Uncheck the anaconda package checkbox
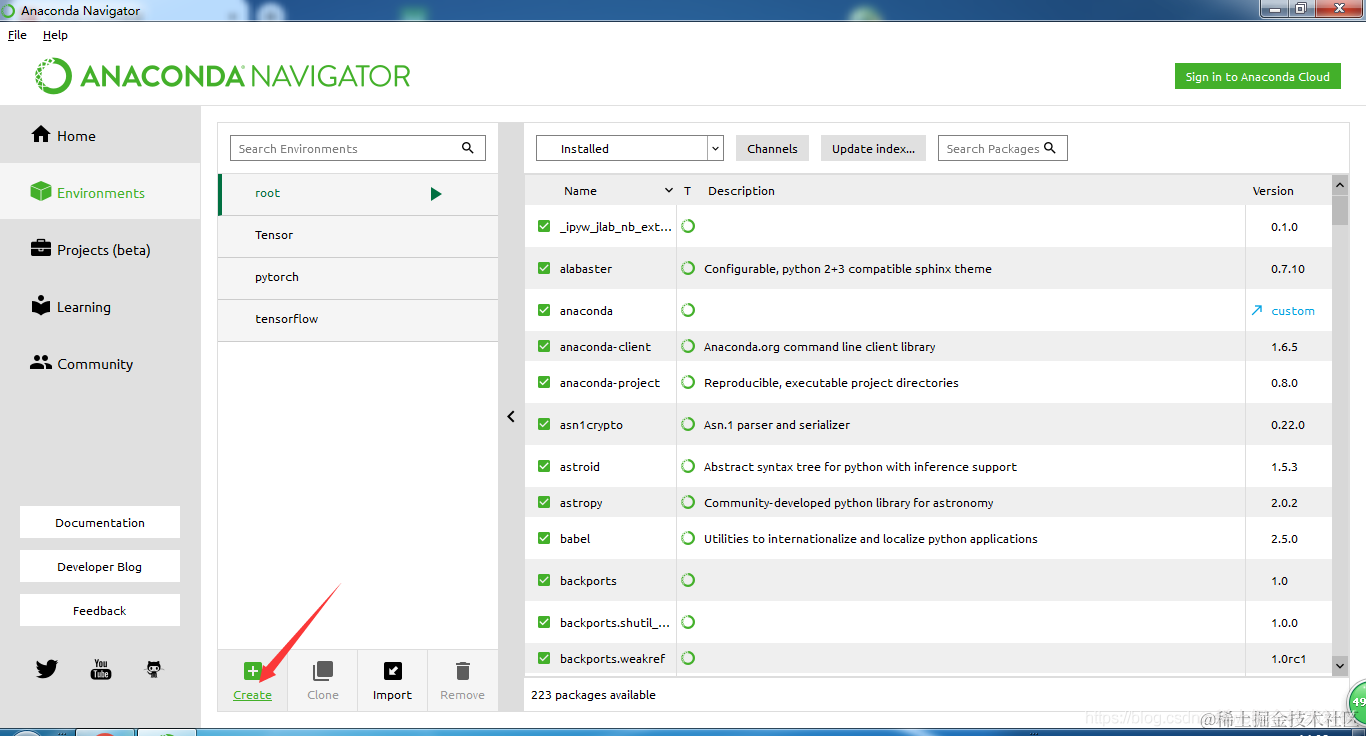This screenshot has width=1366, height=736. click(544, 310)
